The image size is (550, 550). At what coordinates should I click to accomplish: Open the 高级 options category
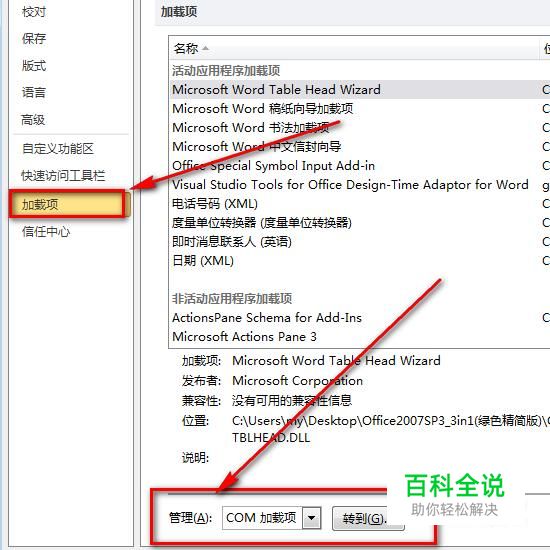pos(33,120)
